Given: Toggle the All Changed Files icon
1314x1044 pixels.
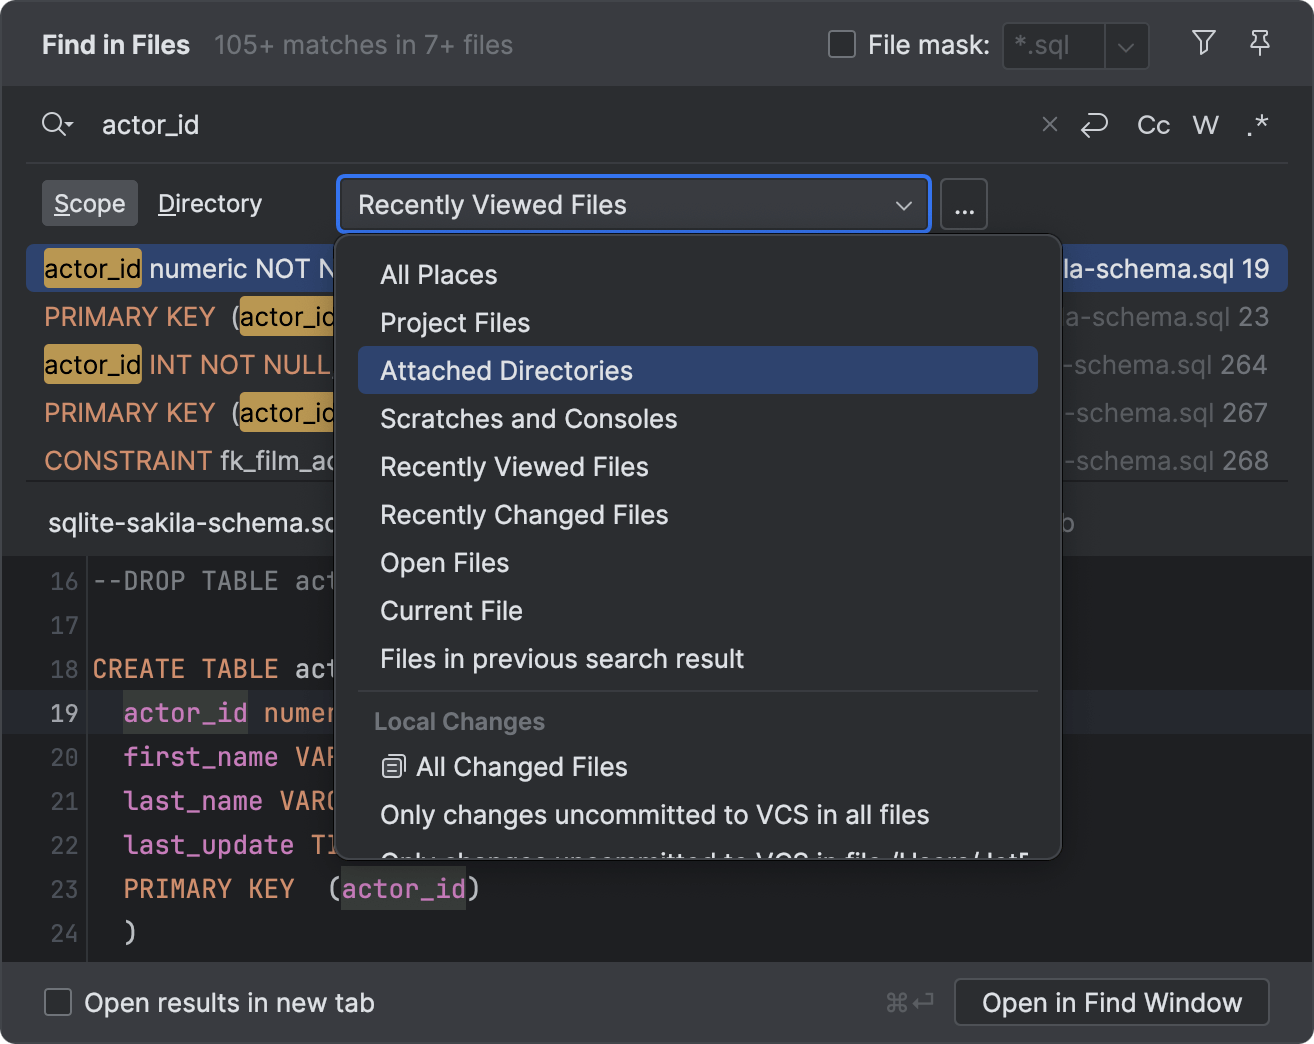Looking at the screenshot, I should click(394, 766).
